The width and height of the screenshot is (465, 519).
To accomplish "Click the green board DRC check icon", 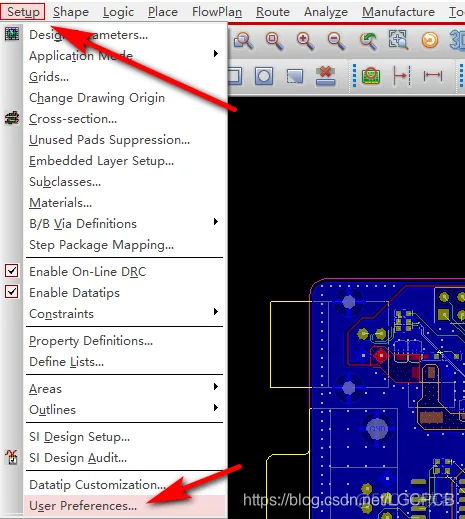I will [371, 76].
